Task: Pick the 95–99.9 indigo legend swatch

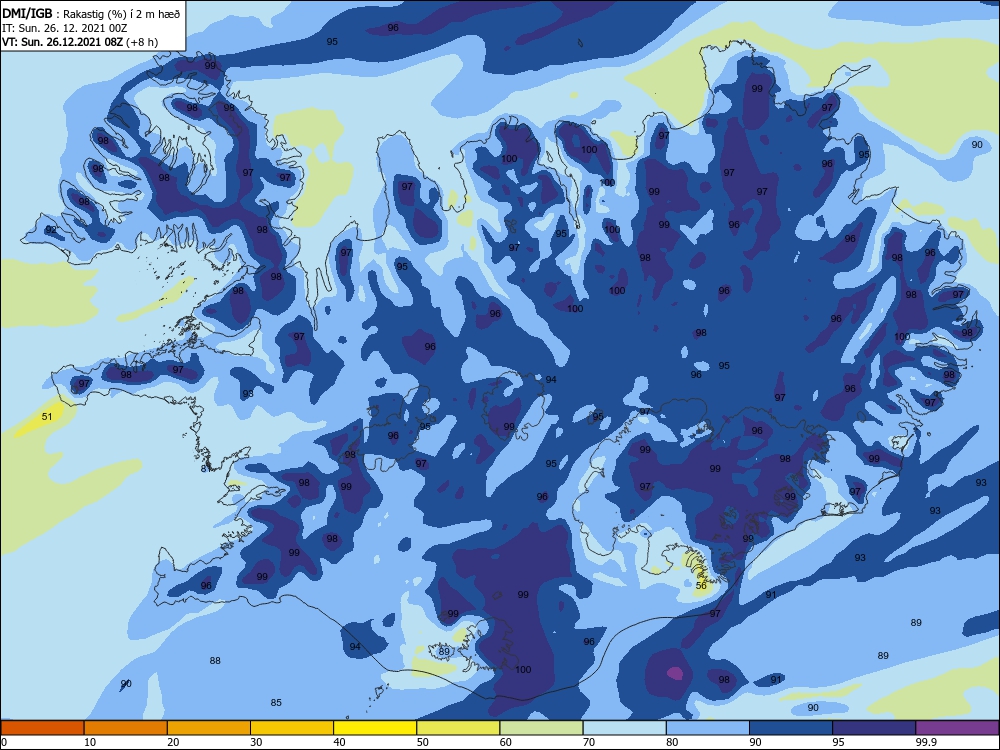Action: 874,728
